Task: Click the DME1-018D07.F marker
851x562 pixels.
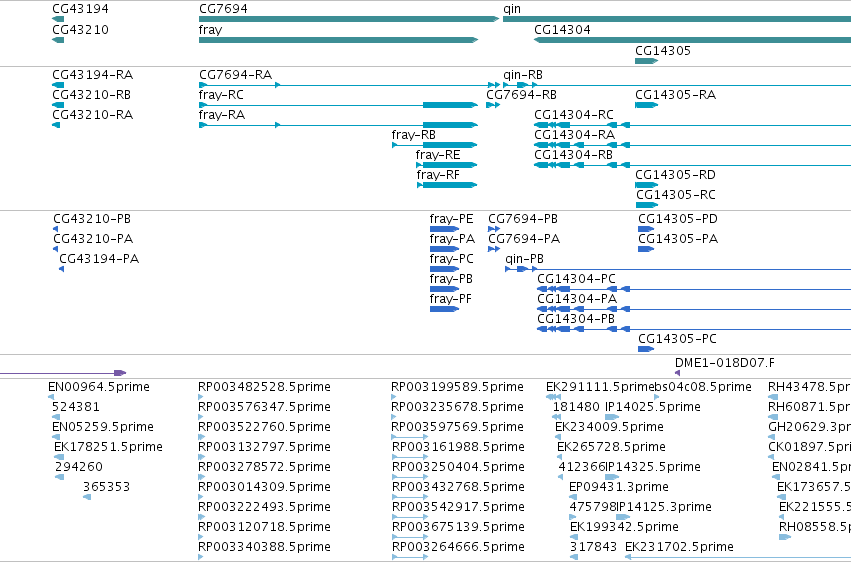Action: [678, 373]
